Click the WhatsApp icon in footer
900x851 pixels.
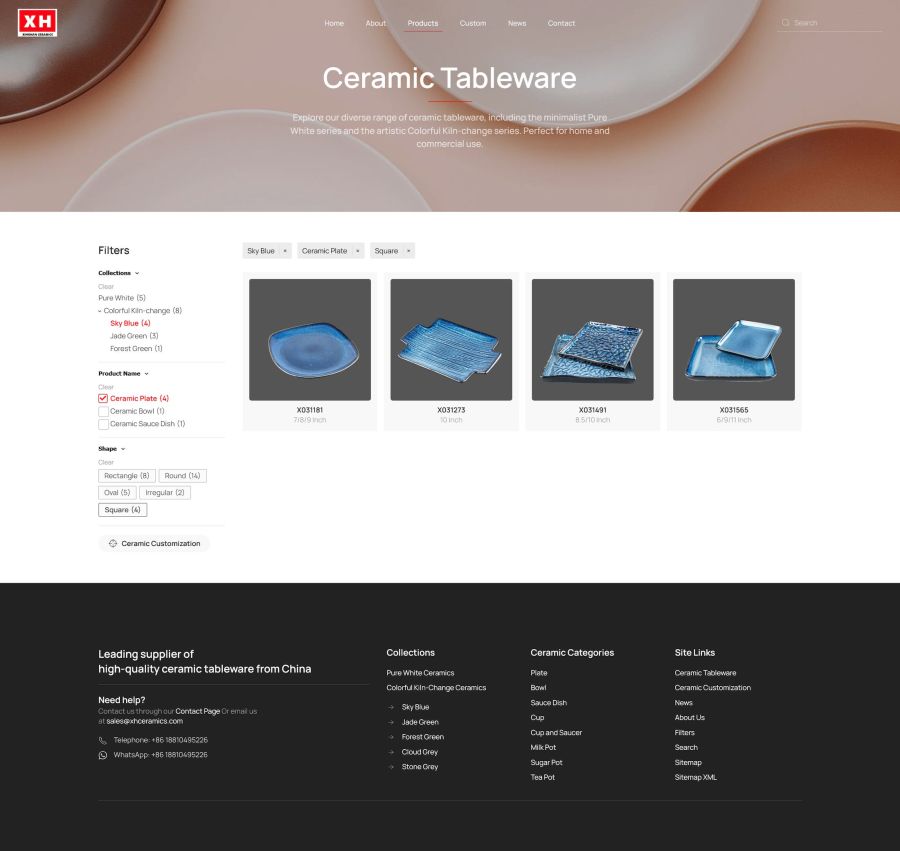(x=103, y=755)
